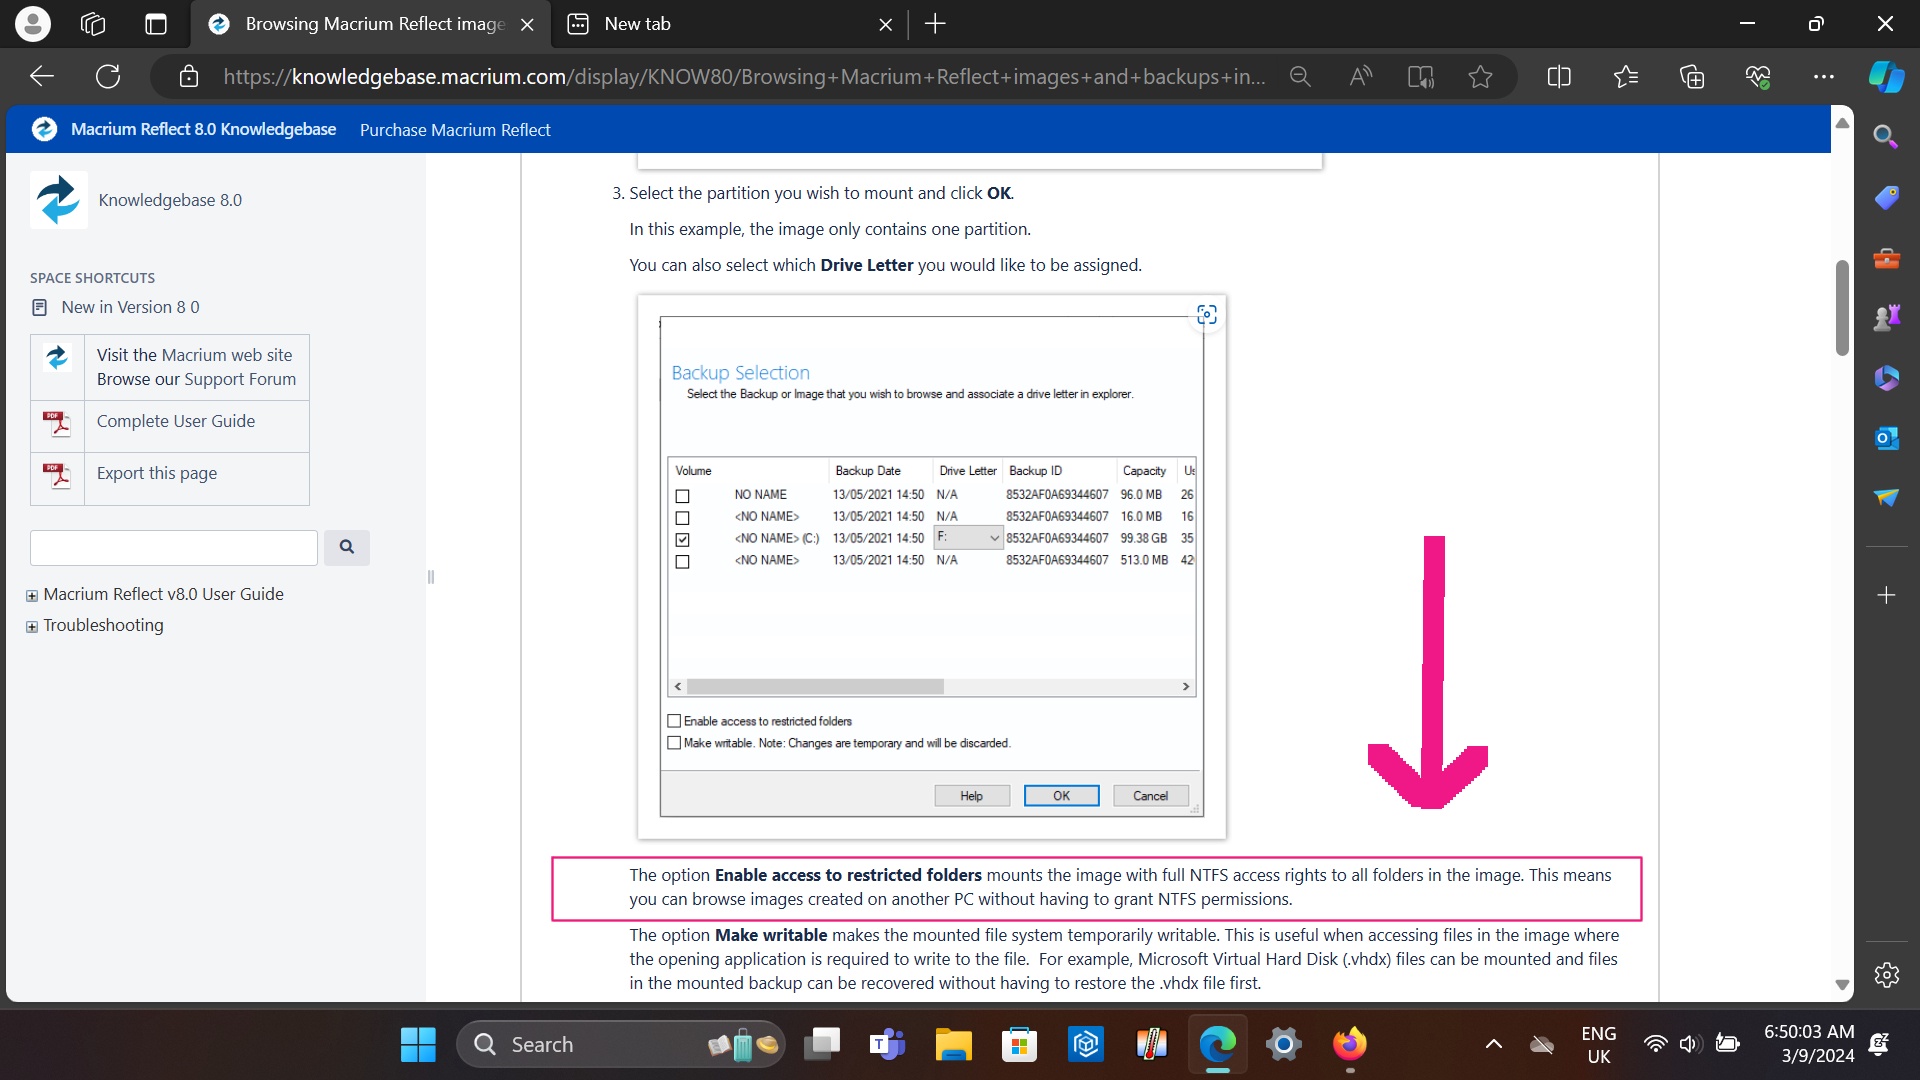
Task: Click sidebar search magnifier icon
Action: coord(1886,137)
